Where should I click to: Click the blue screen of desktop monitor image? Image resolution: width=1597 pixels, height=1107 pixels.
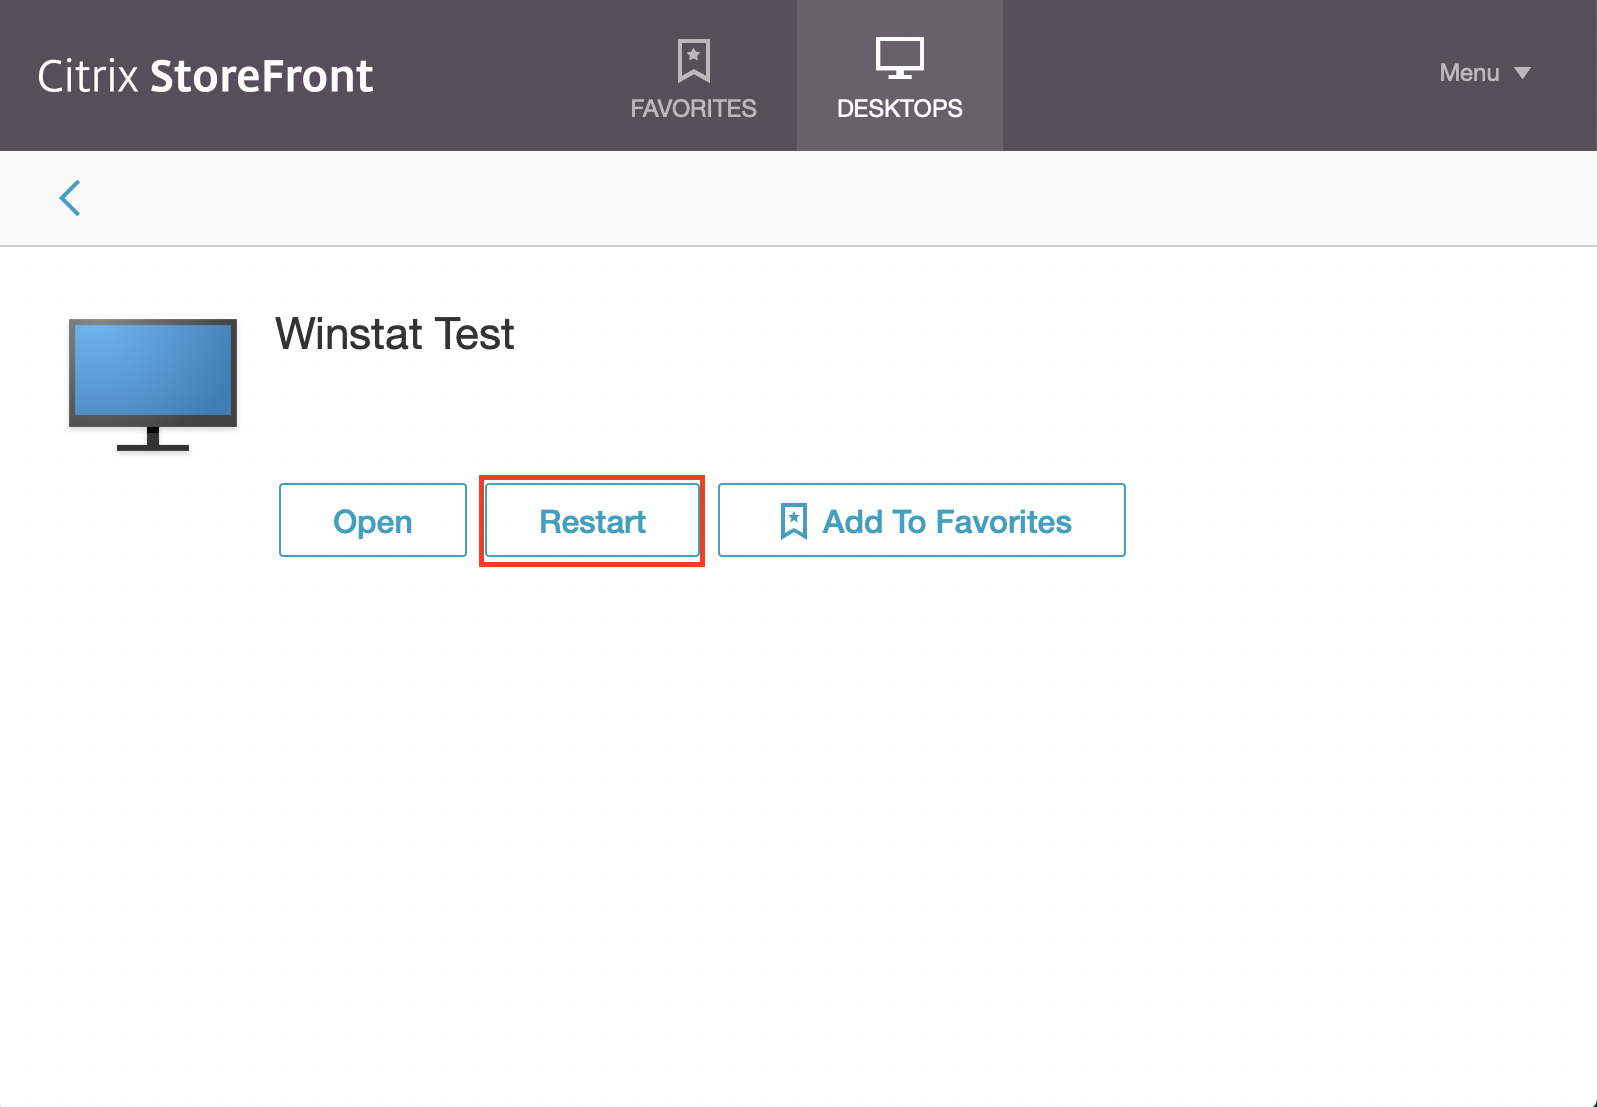tap(153, 368)
